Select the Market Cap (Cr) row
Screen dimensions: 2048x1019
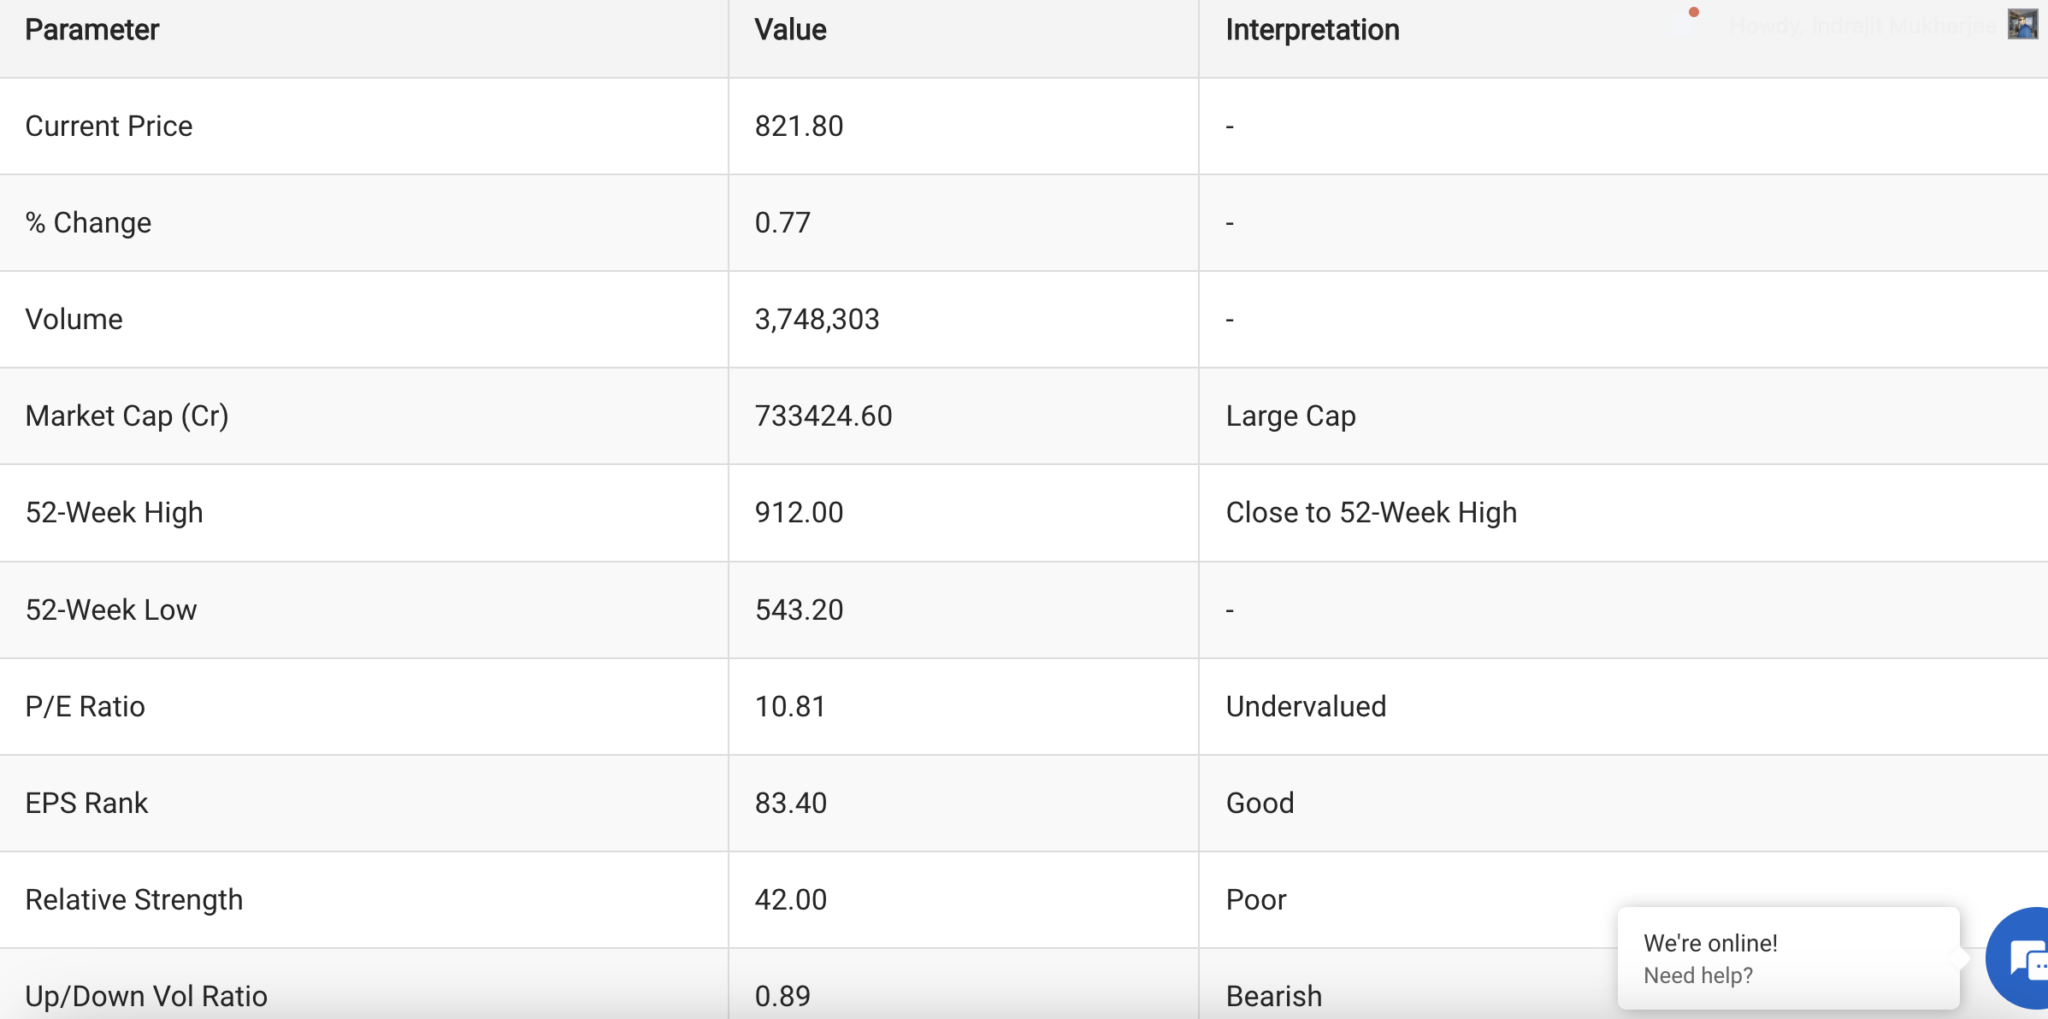[x=127, y=415]
